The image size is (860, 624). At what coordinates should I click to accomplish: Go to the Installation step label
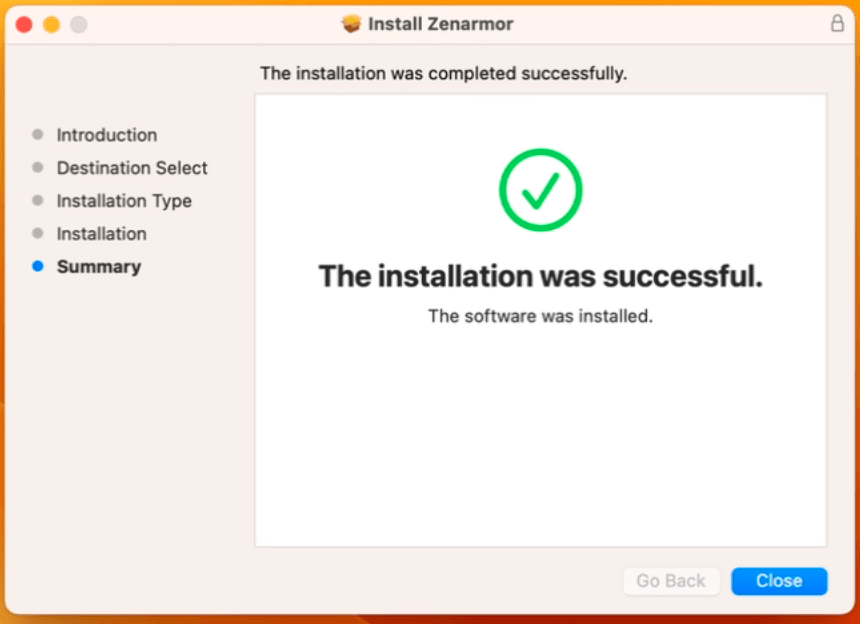tap(101, 234)
